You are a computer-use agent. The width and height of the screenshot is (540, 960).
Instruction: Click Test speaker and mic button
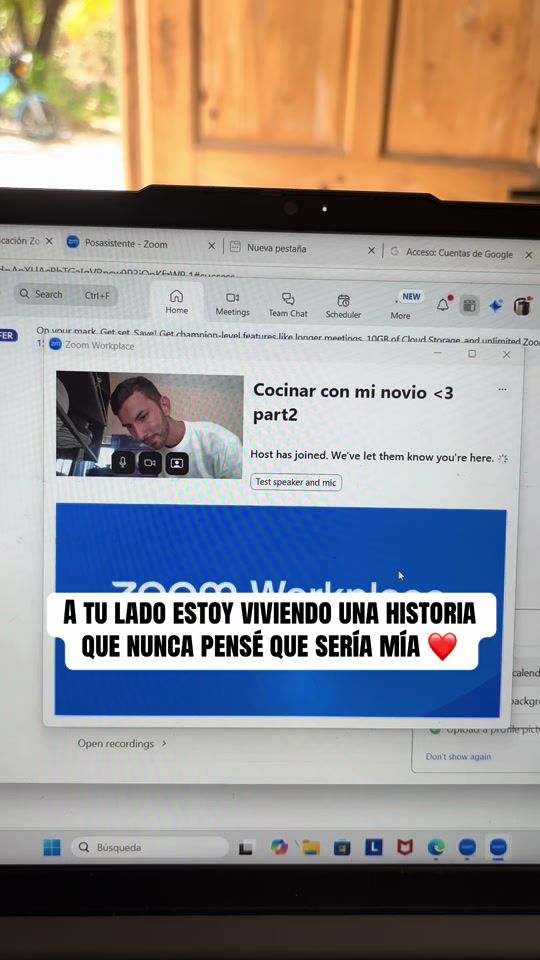tap(296, 482)
